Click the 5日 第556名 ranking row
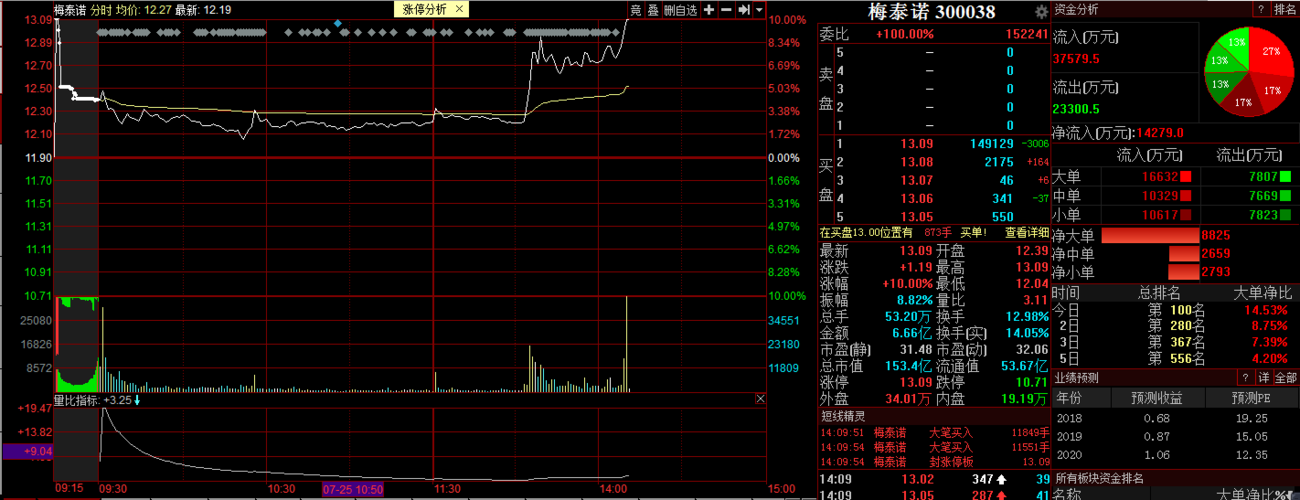Image resolution: width=1300 pixels, height=500 pixels. click(1175, 358)
